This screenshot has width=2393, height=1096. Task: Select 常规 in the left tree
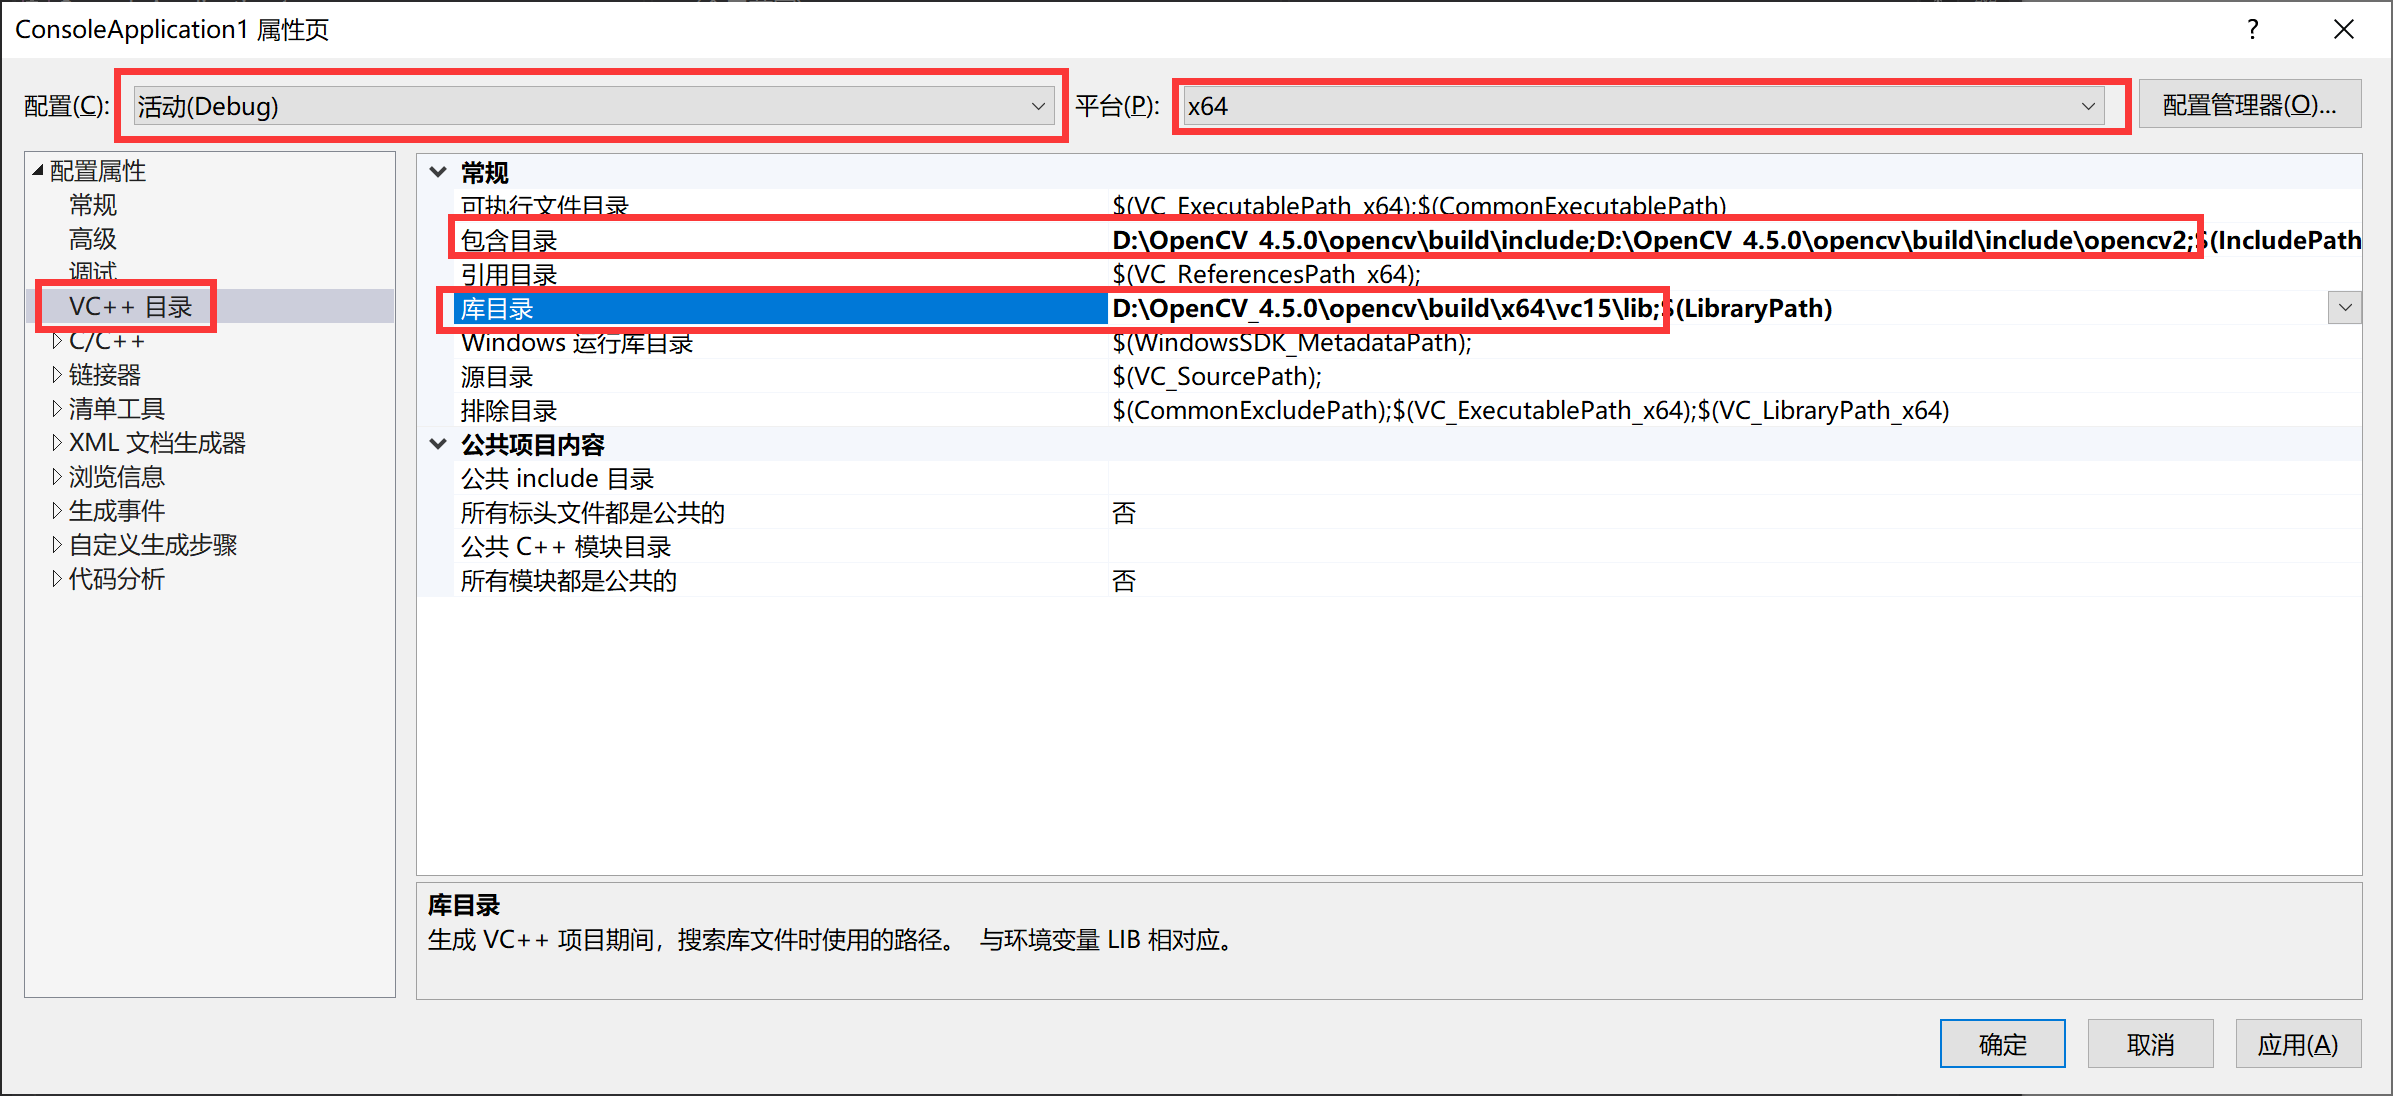(x=93, y=205)
